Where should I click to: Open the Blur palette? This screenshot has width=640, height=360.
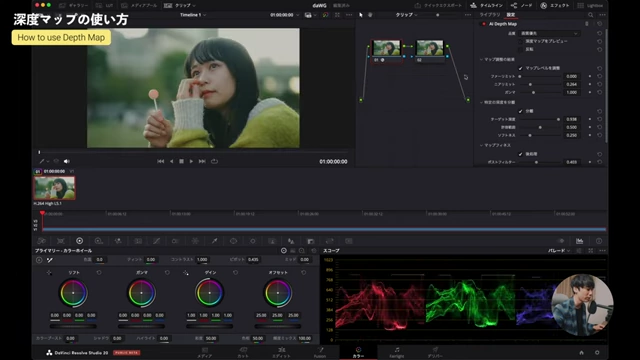pos(291,241)
